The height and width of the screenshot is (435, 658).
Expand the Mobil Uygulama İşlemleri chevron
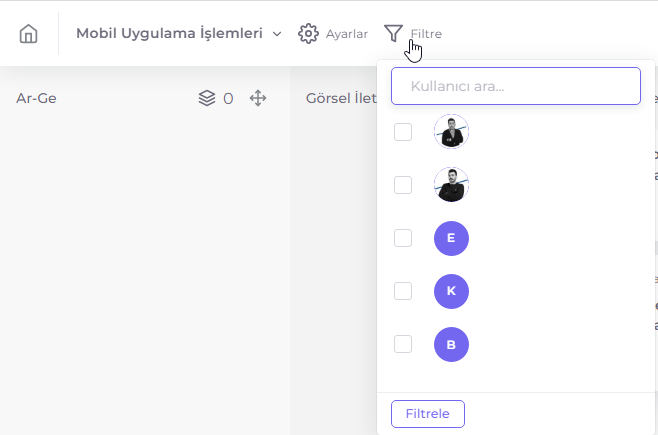tap(277, 34)
